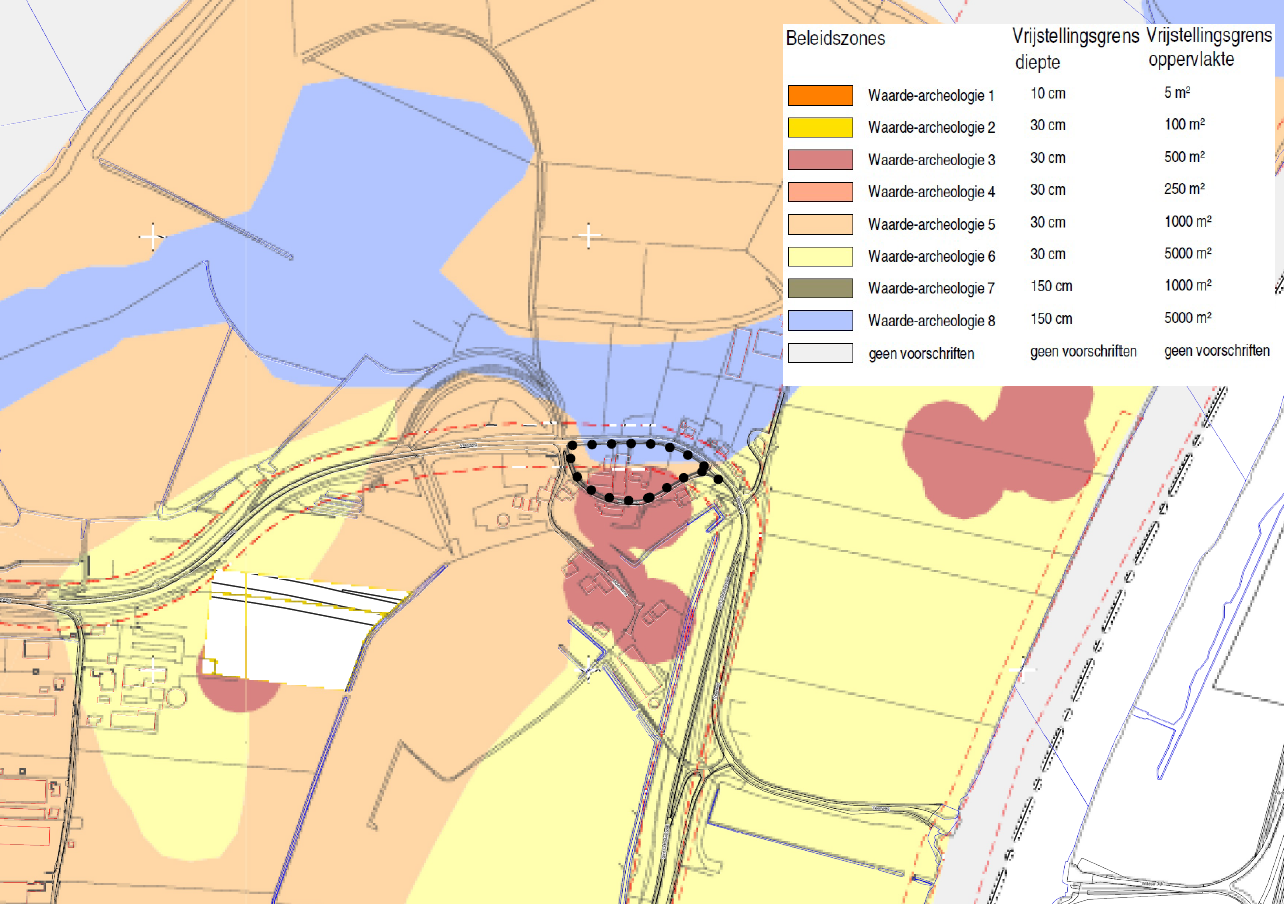
Task: Click the 'Waarde-archeologie 3' legend label text
Action: point(931,160)
